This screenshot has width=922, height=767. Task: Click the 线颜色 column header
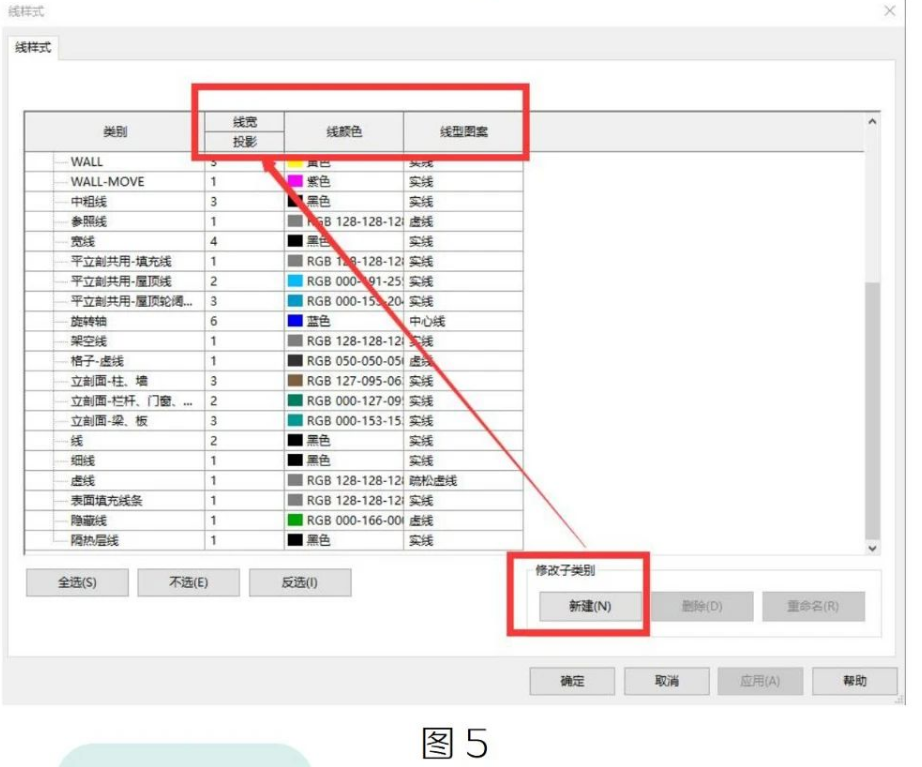(344, 131)
